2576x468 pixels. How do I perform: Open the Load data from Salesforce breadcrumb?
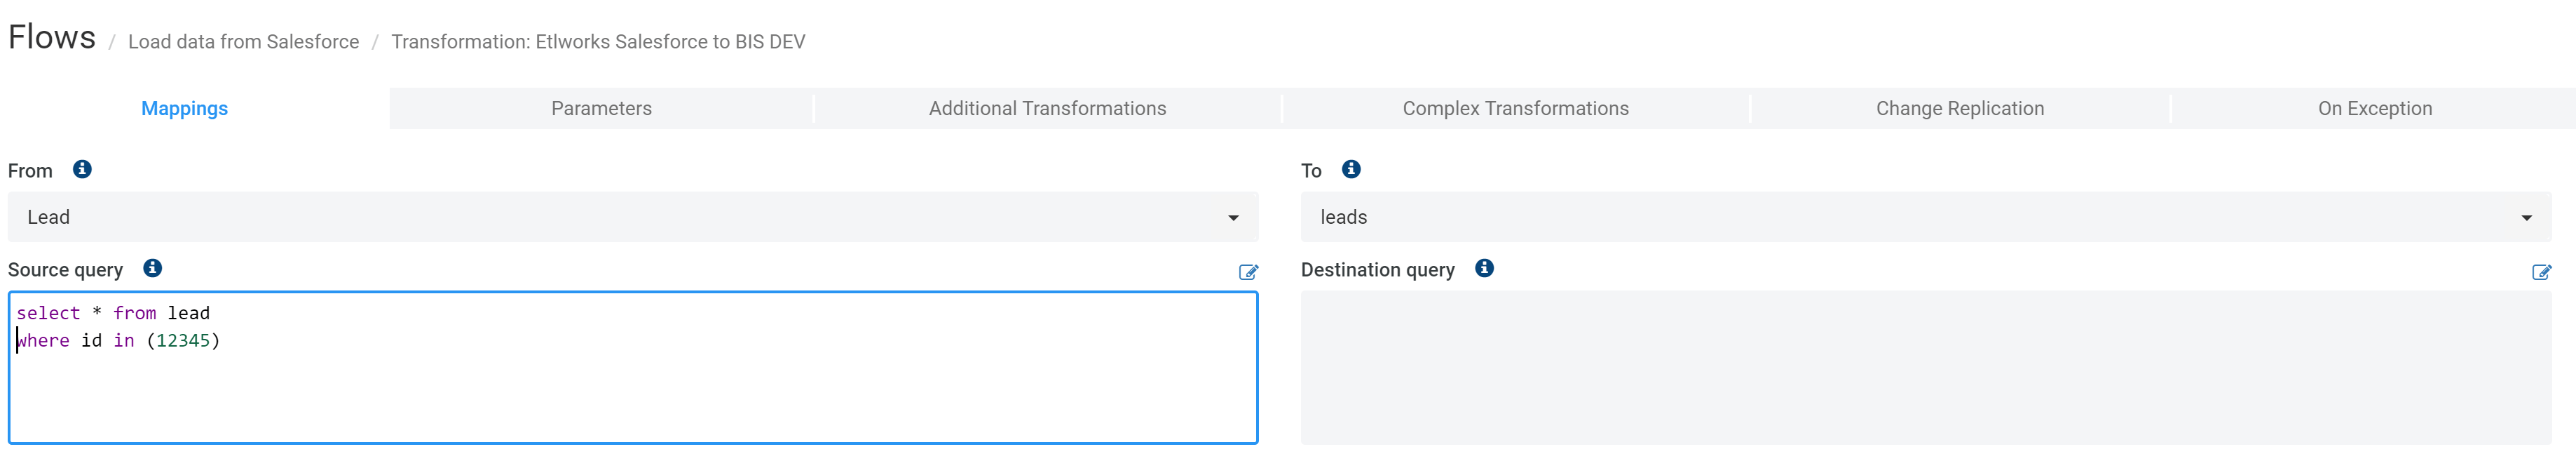point(243,42)
